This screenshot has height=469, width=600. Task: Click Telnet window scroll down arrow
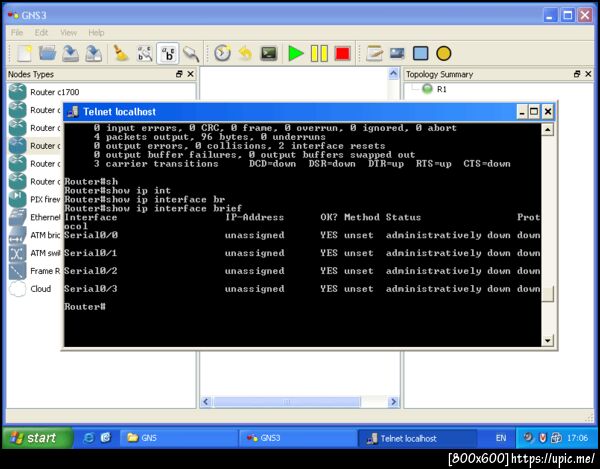coord(548,340)
